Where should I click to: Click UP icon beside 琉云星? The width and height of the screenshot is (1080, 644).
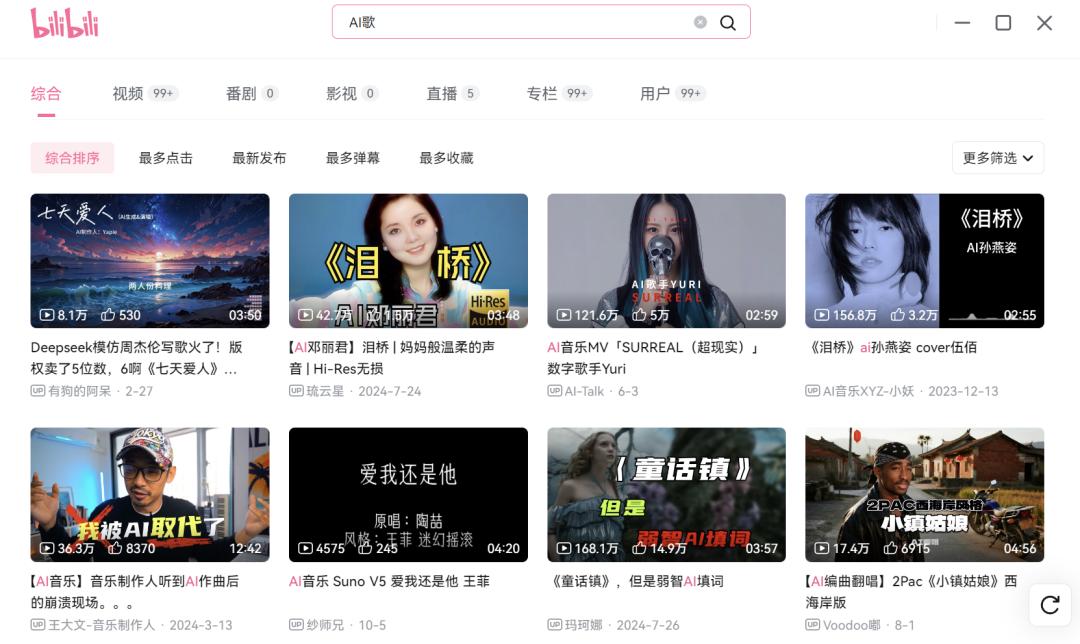pyautogui.click(x=296, y=391)
